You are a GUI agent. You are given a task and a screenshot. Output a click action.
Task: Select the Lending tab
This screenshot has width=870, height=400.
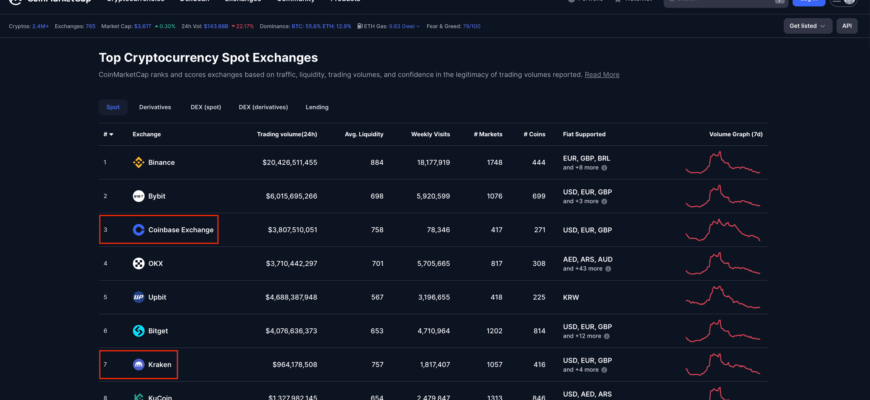[x=317, y=107]
